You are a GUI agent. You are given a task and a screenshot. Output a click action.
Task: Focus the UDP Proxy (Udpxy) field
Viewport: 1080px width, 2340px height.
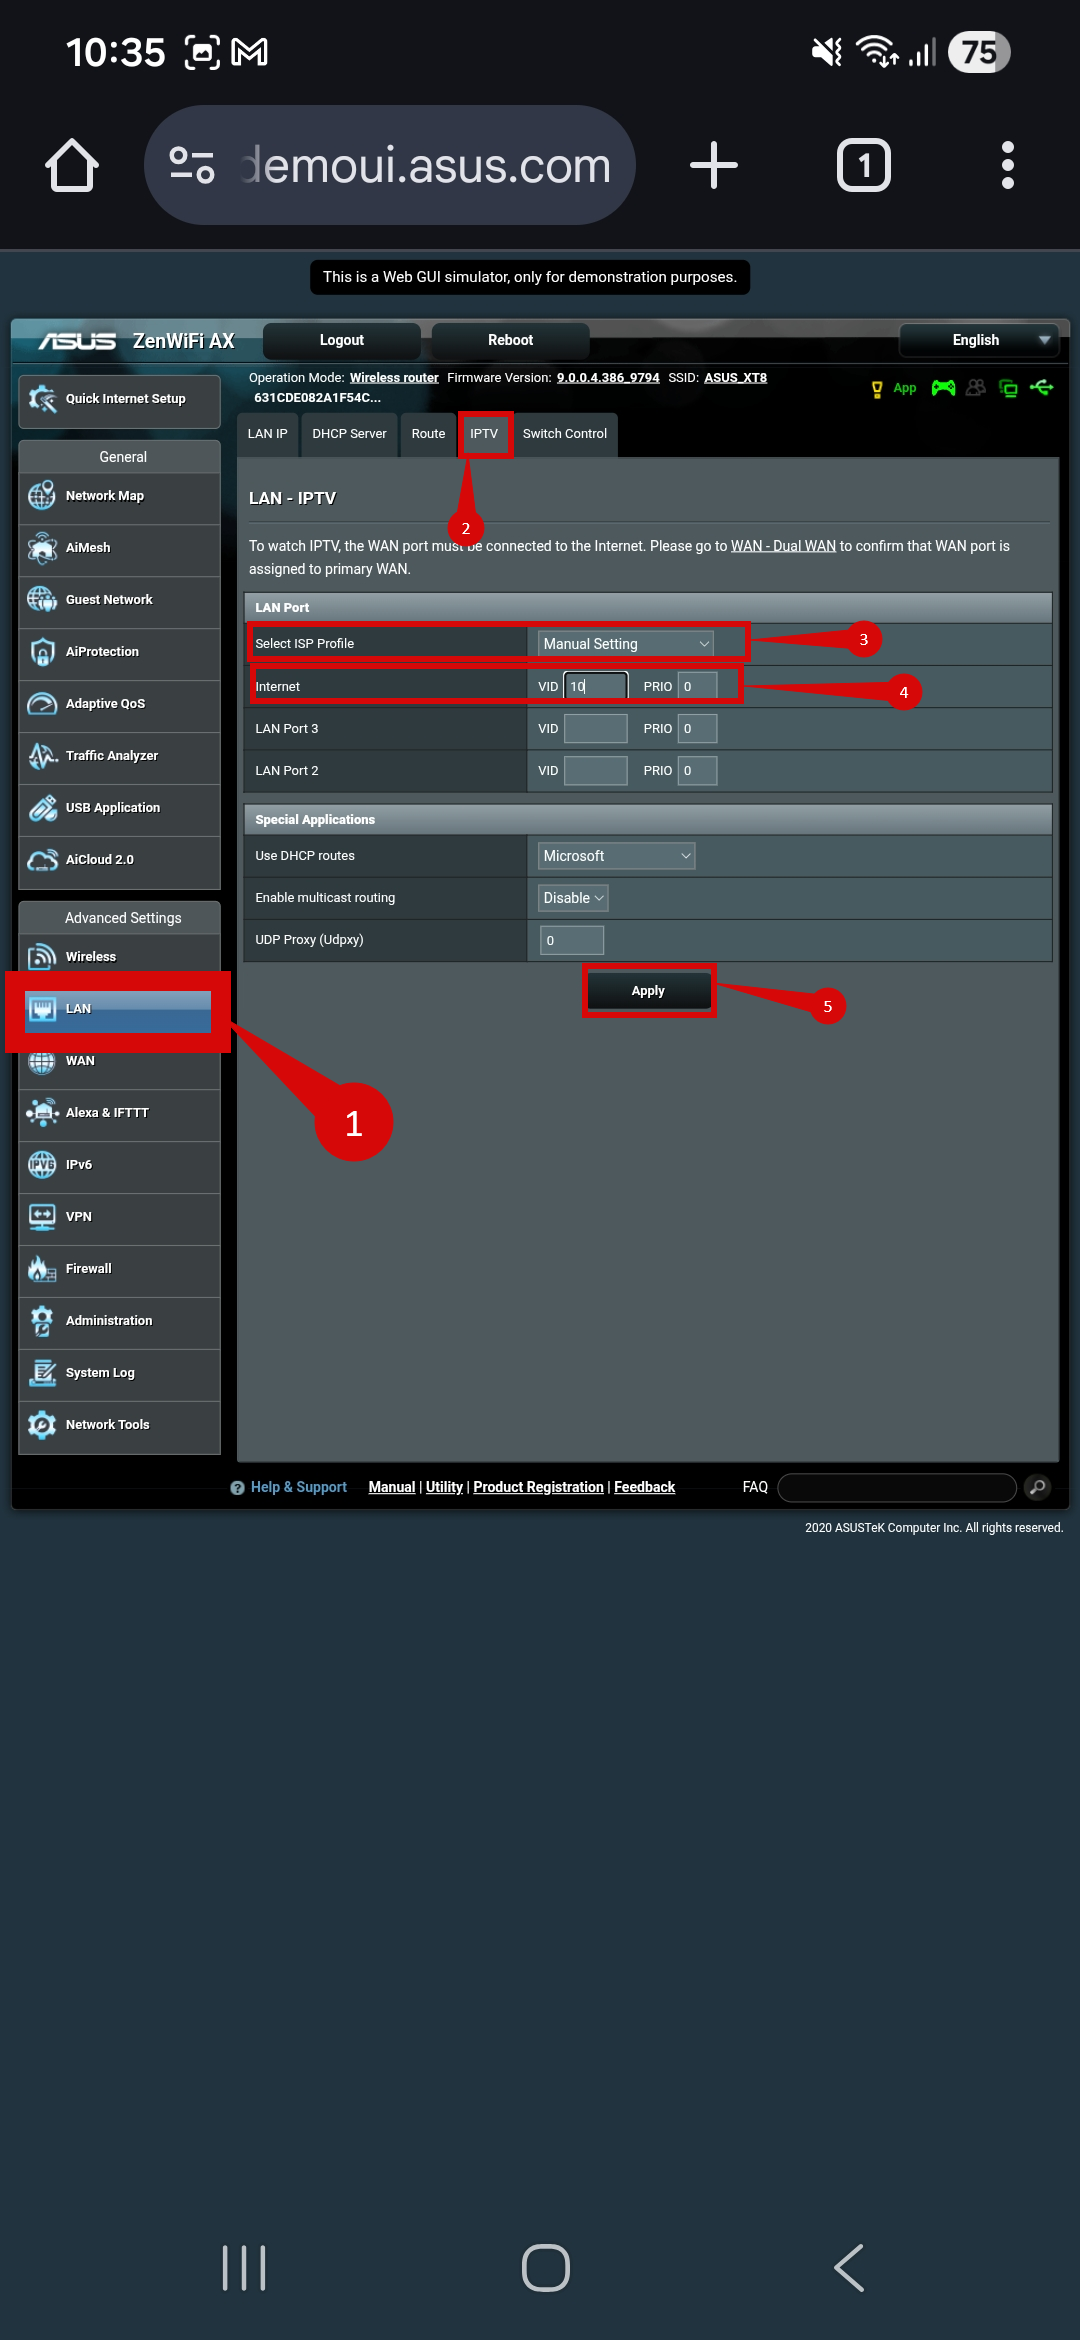coord(572,940)
